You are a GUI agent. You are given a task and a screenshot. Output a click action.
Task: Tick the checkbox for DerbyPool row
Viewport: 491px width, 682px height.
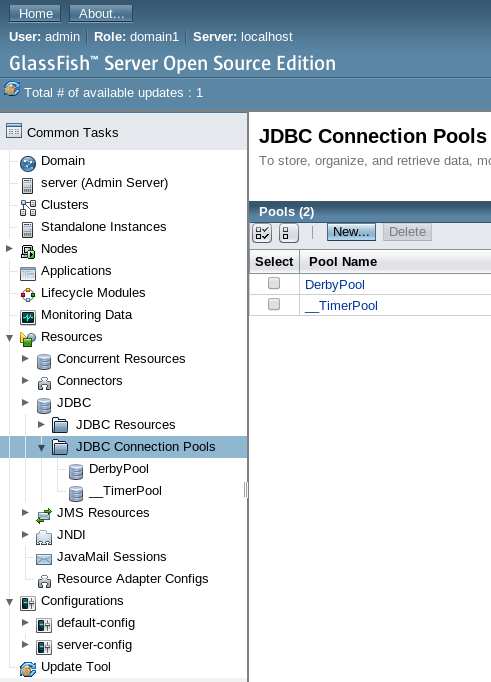274,284
